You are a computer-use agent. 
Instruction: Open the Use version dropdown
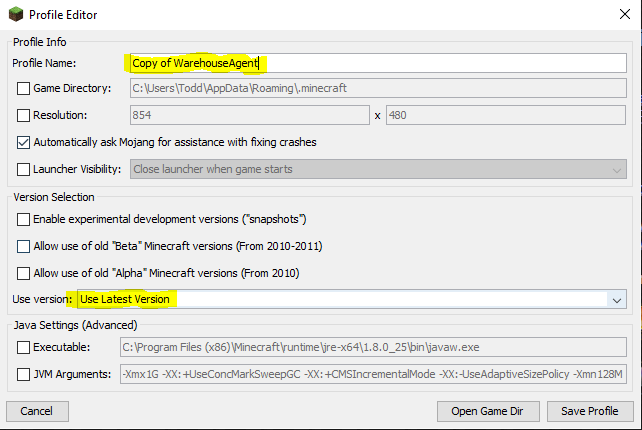(615, 300)
